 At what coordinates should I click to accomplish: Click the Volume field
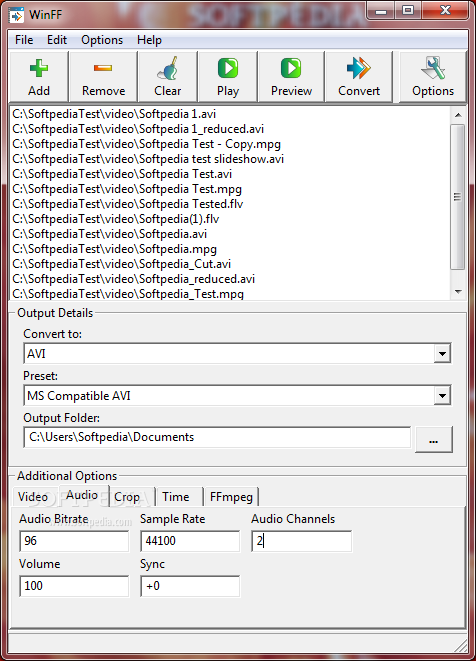click(x=74, y=586)
